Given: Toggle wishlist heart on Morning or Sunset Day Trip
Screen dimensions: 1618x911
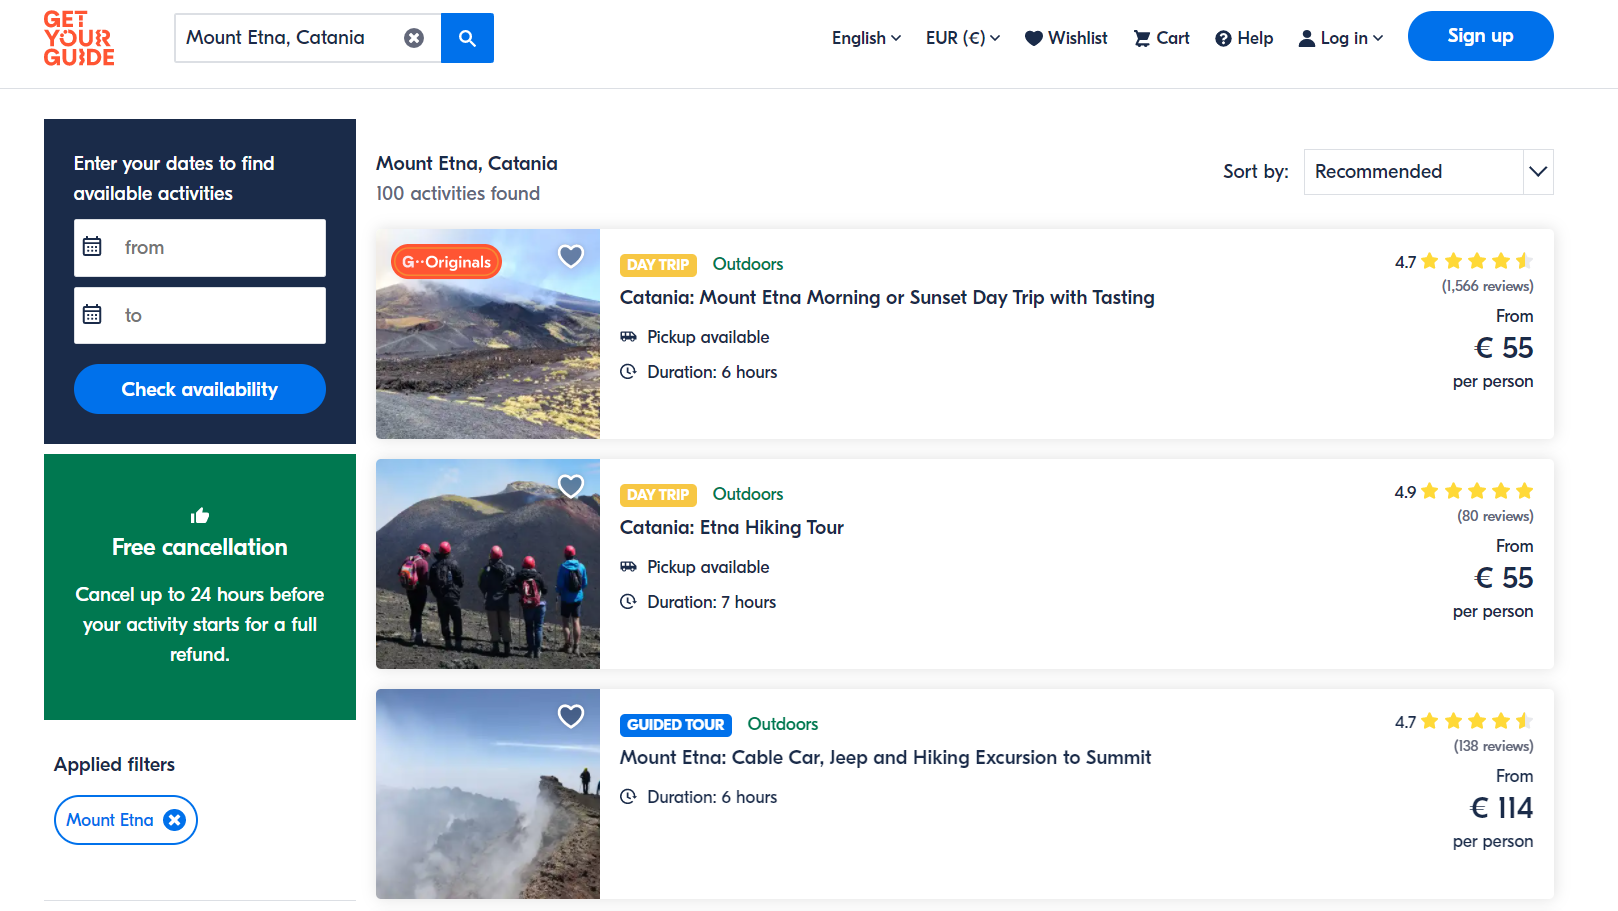Looking at the screenshot, I should coord(570,256).
